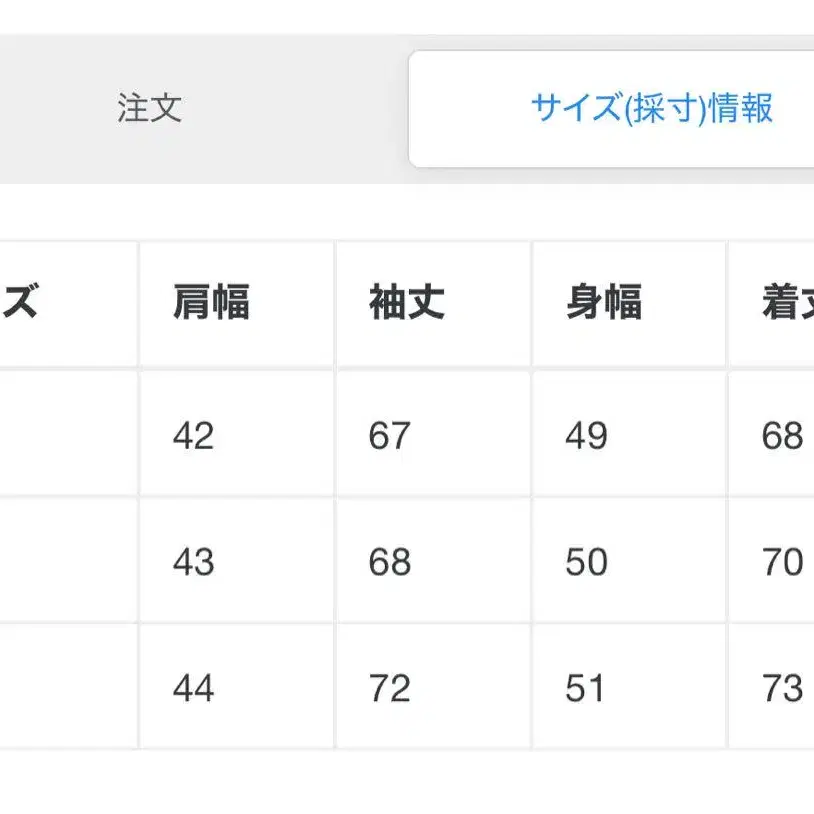Select shoulder width cell 44
Screen dimensions: 814x814
[x=193, y=687]
